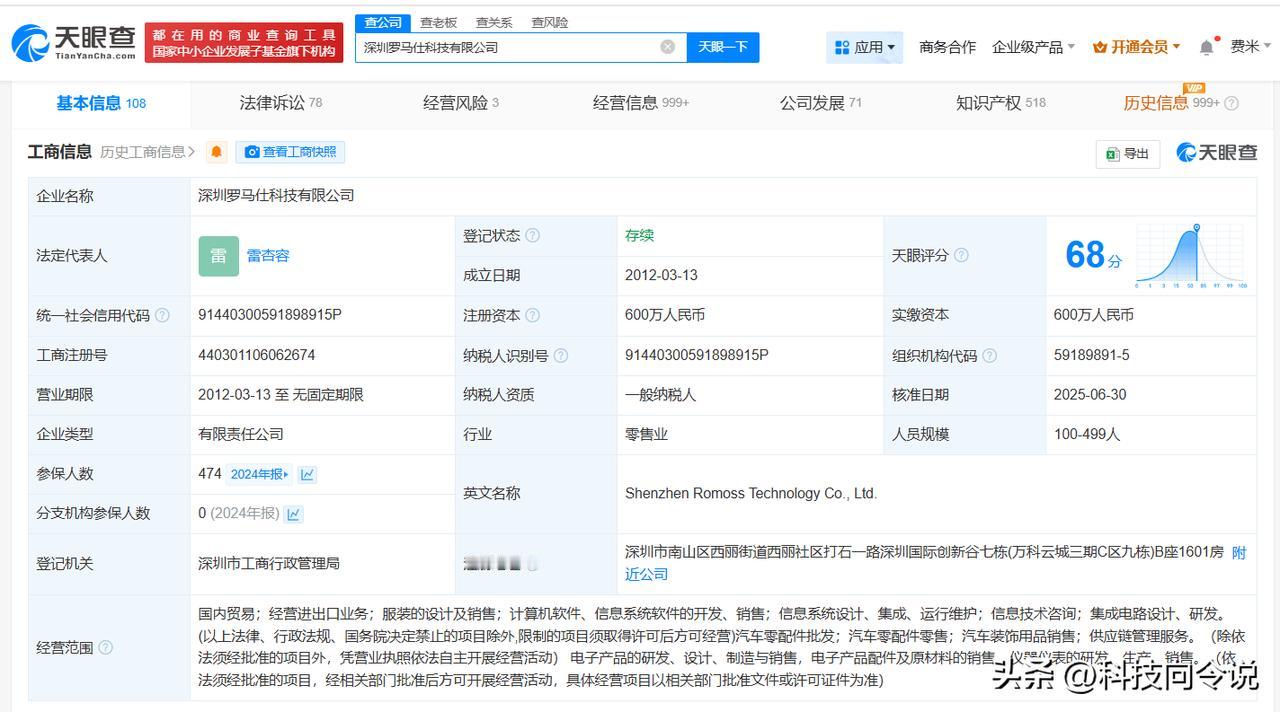The height and width of the screenshot is (712, 1280).
Task: Click the help icon beside 统一社会信用代码
Action: 162,315
